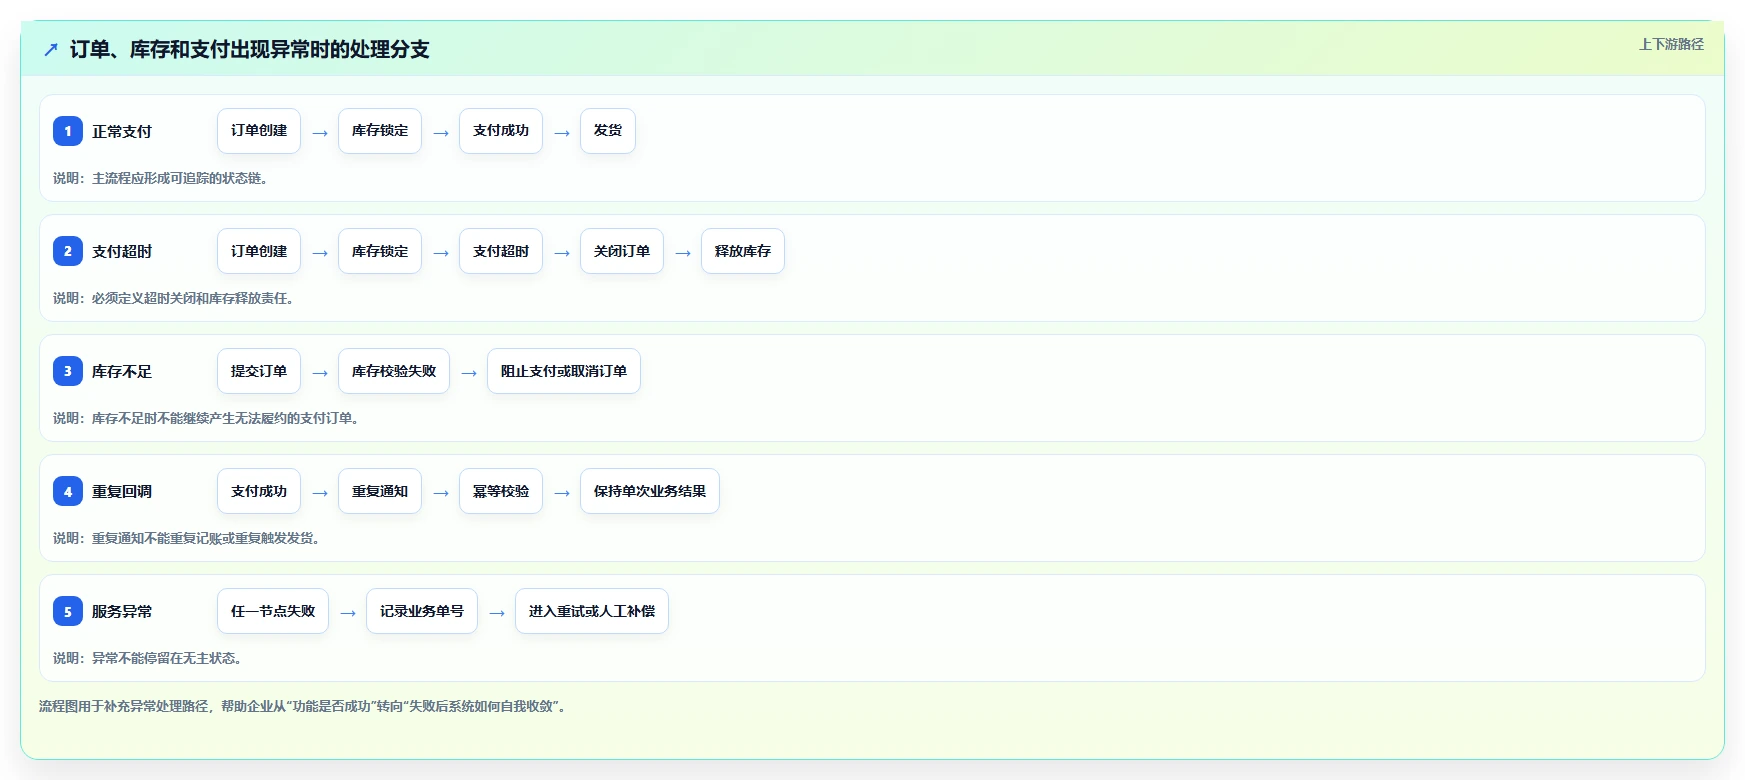The image size is (1745, 780).
Task: Click the 库存校验失败 step node
Action: pyautogui.click(x=394, y=371)
